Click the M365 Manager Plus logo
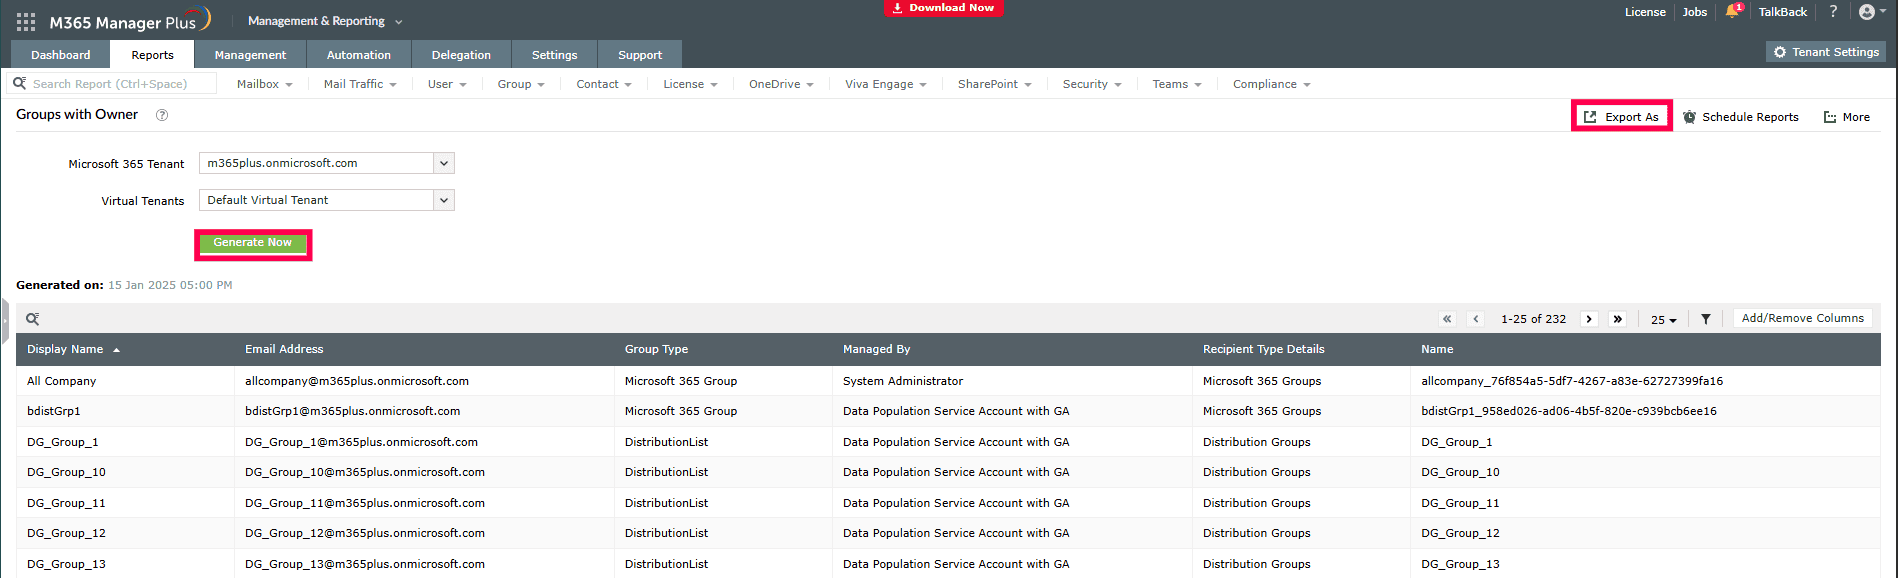The image size is (1898, 578). [x=130, y=20]
